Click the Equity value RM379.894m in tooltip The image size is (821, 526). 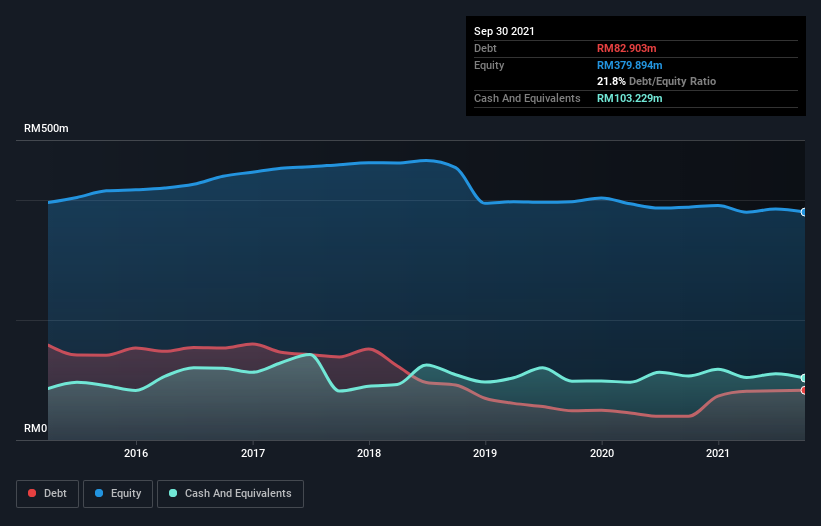(630, 65)
